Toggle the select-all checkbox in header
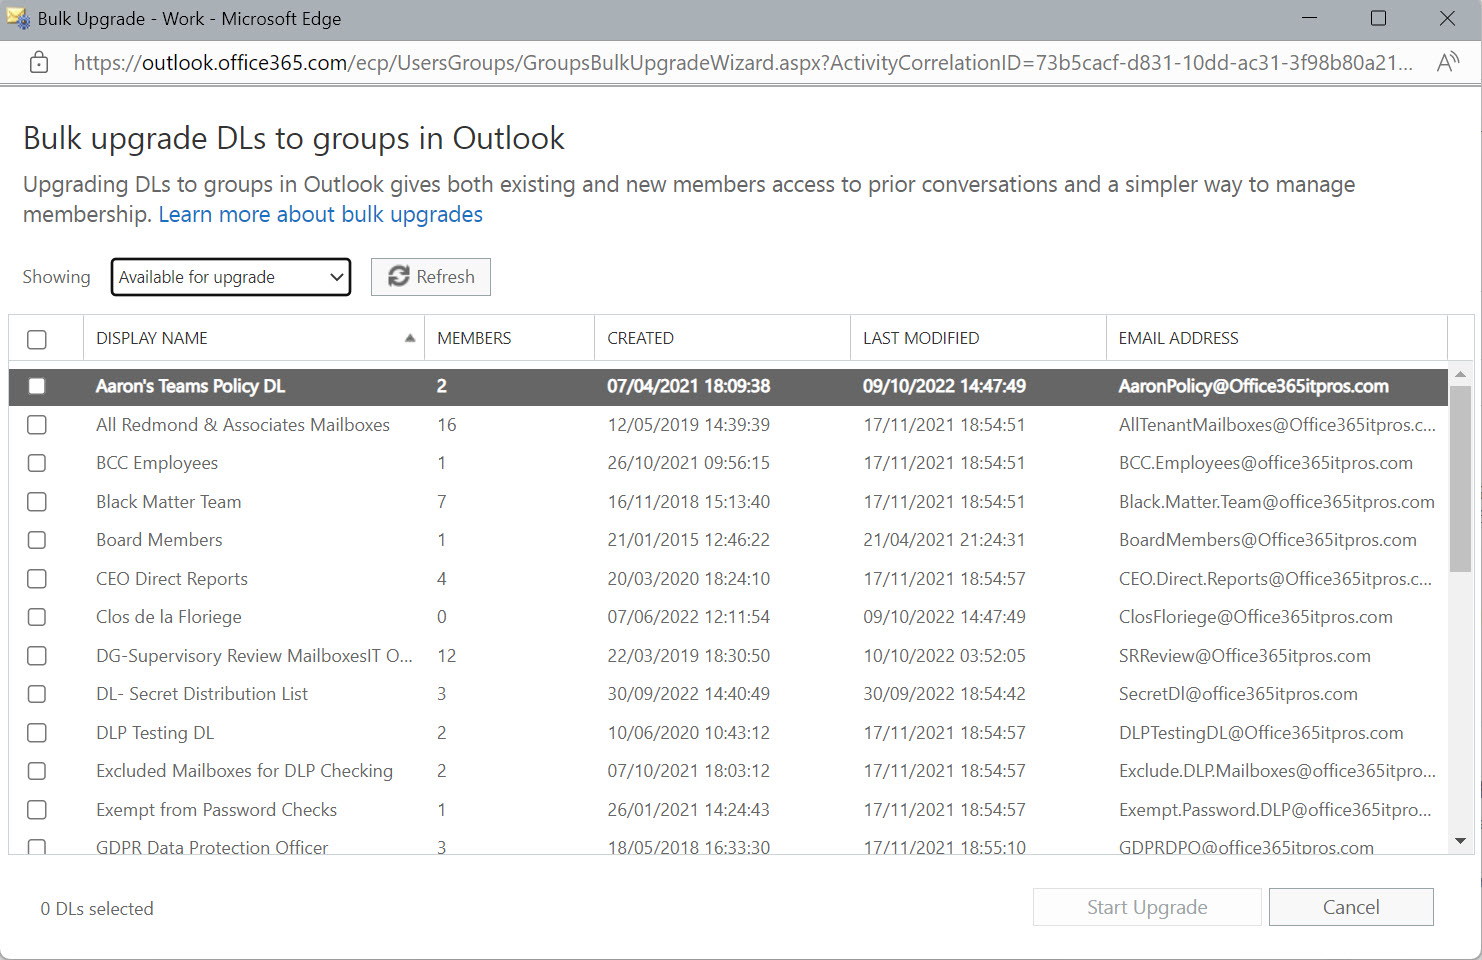Screen dimensions: 1482x960 point(37,339)
